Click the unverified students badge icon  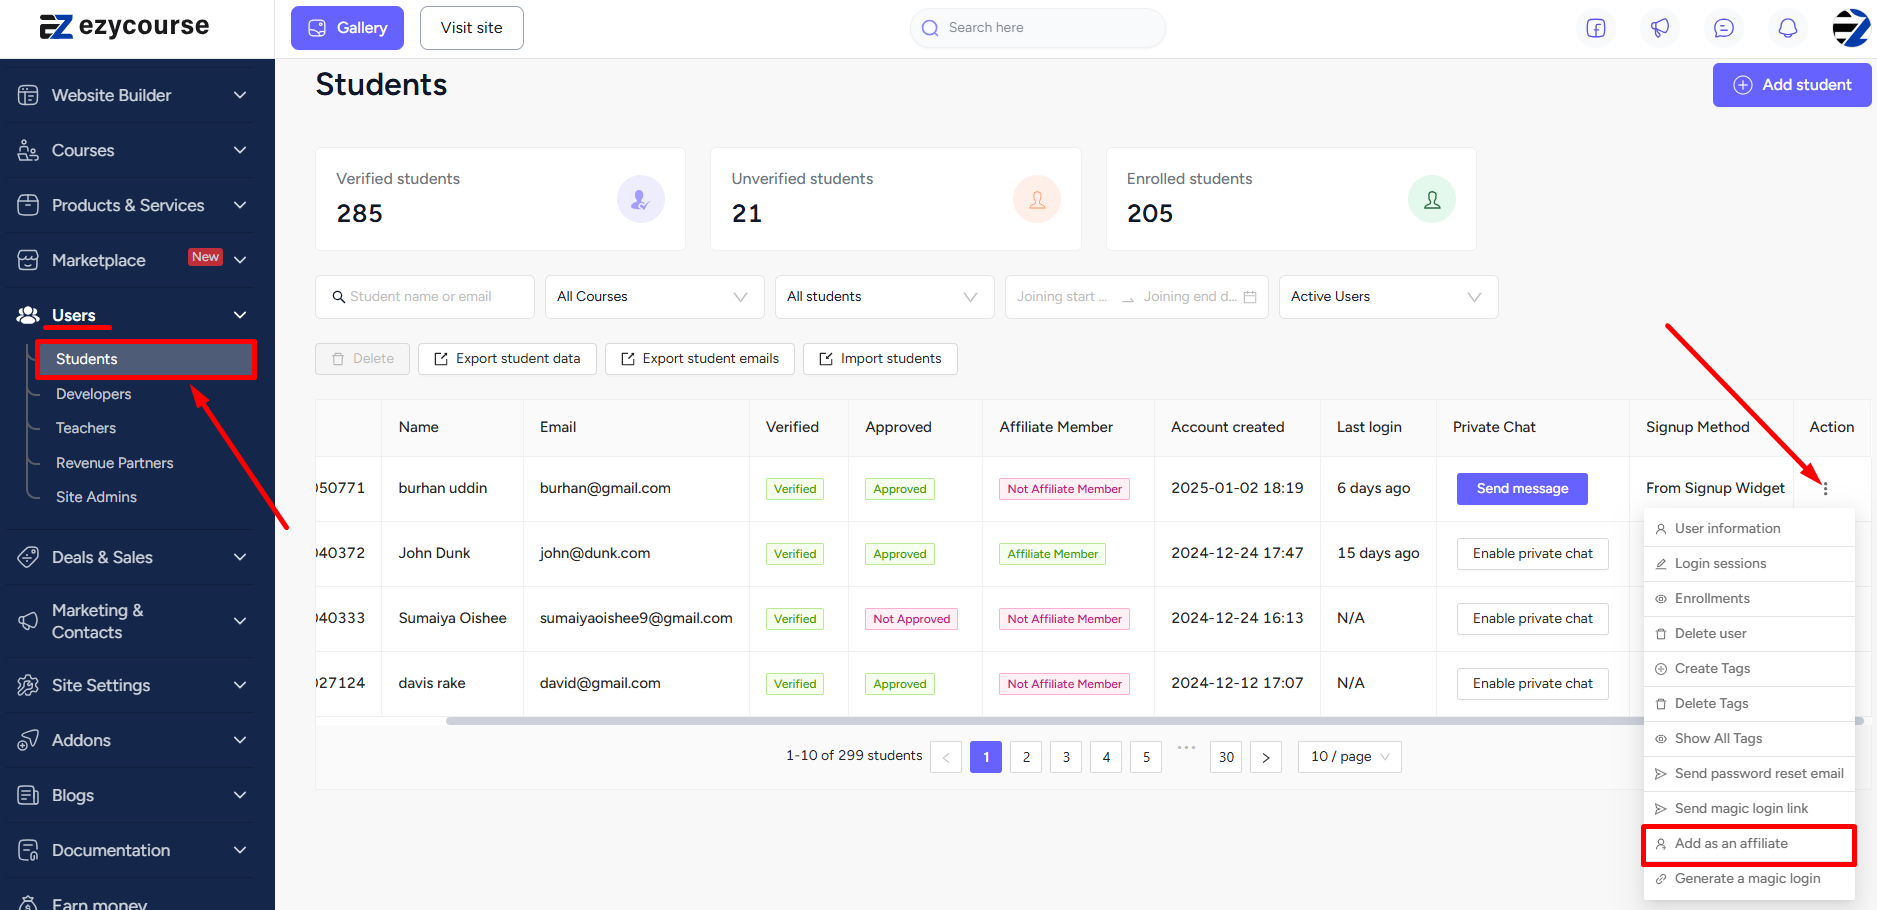(1037, 199)
